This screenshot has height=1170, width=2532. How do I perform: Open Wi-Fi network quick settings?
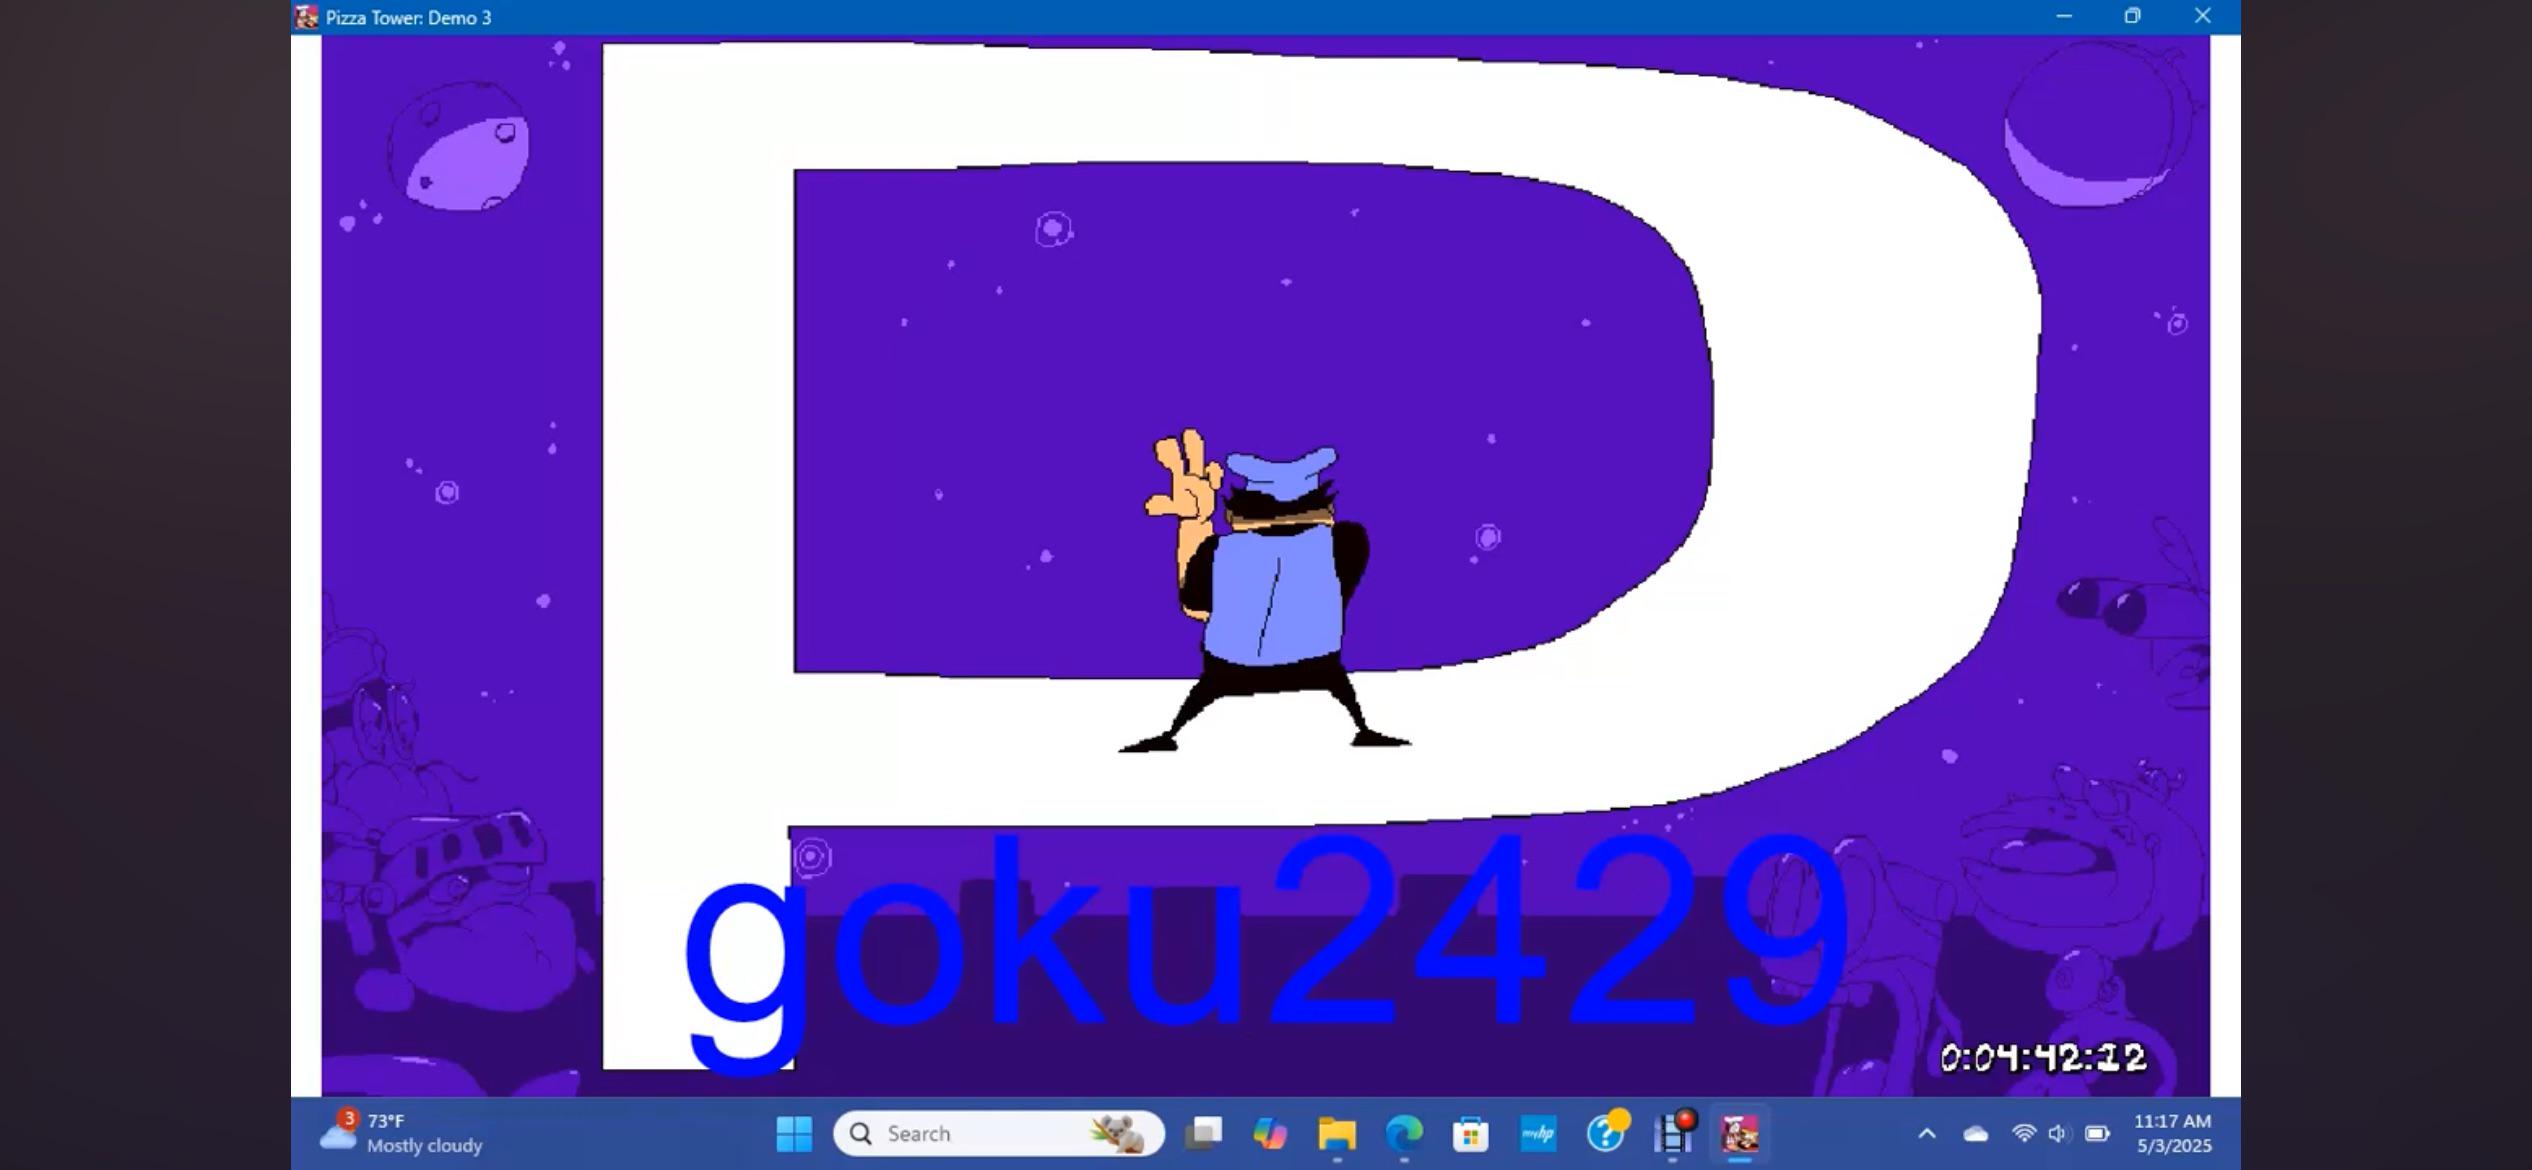[x=2024, y=1133]
